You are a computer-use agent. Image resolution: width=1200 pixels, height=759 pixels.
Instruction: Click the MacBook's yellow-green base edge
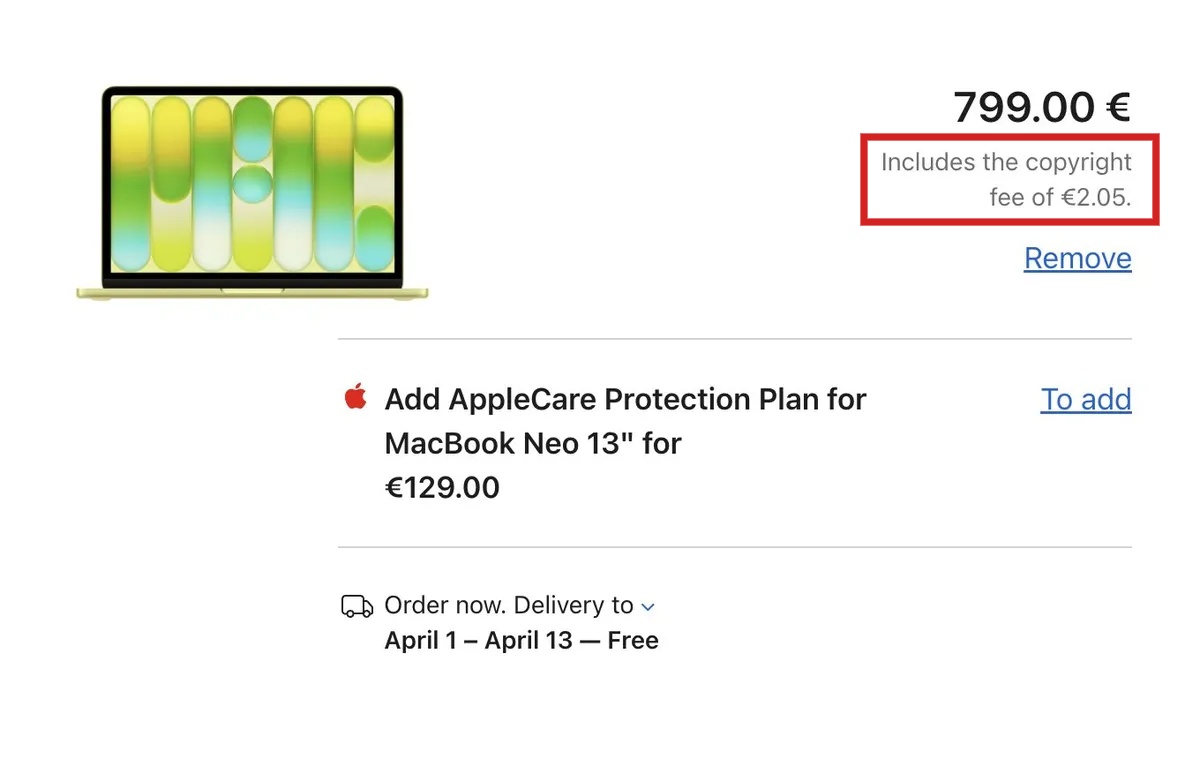pos(252,294)
